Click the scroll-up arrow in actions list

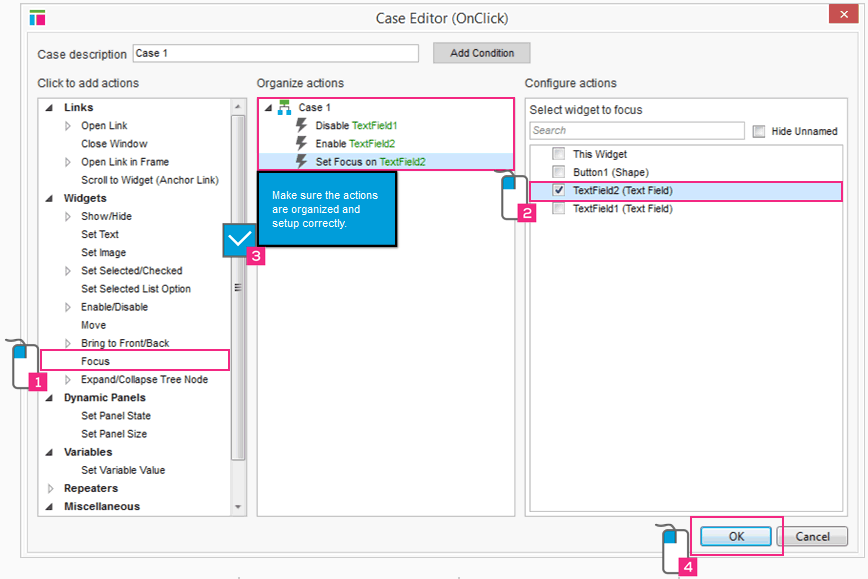(x=238, y=106)
